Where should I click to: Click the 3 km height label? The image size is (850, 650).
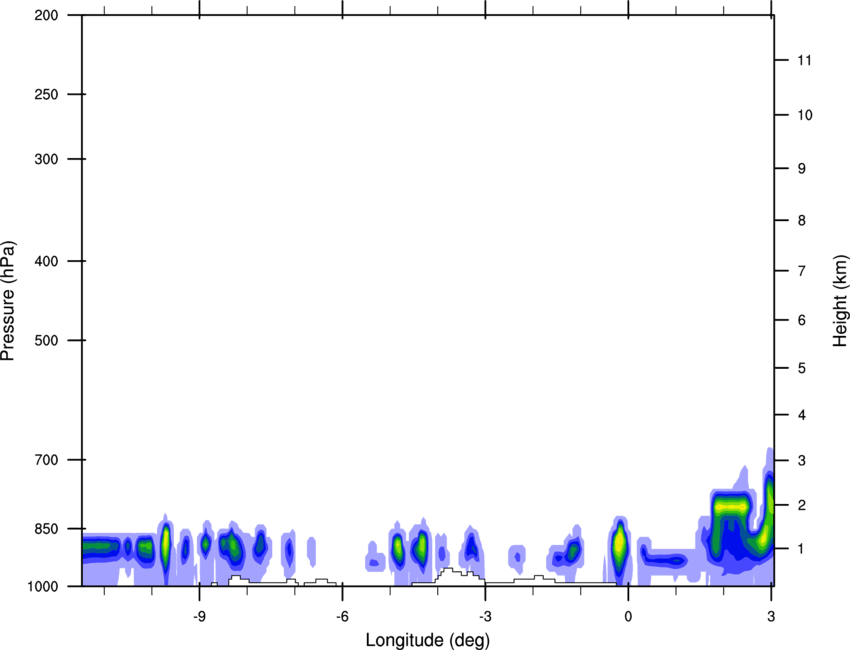(x=802, y=460)
